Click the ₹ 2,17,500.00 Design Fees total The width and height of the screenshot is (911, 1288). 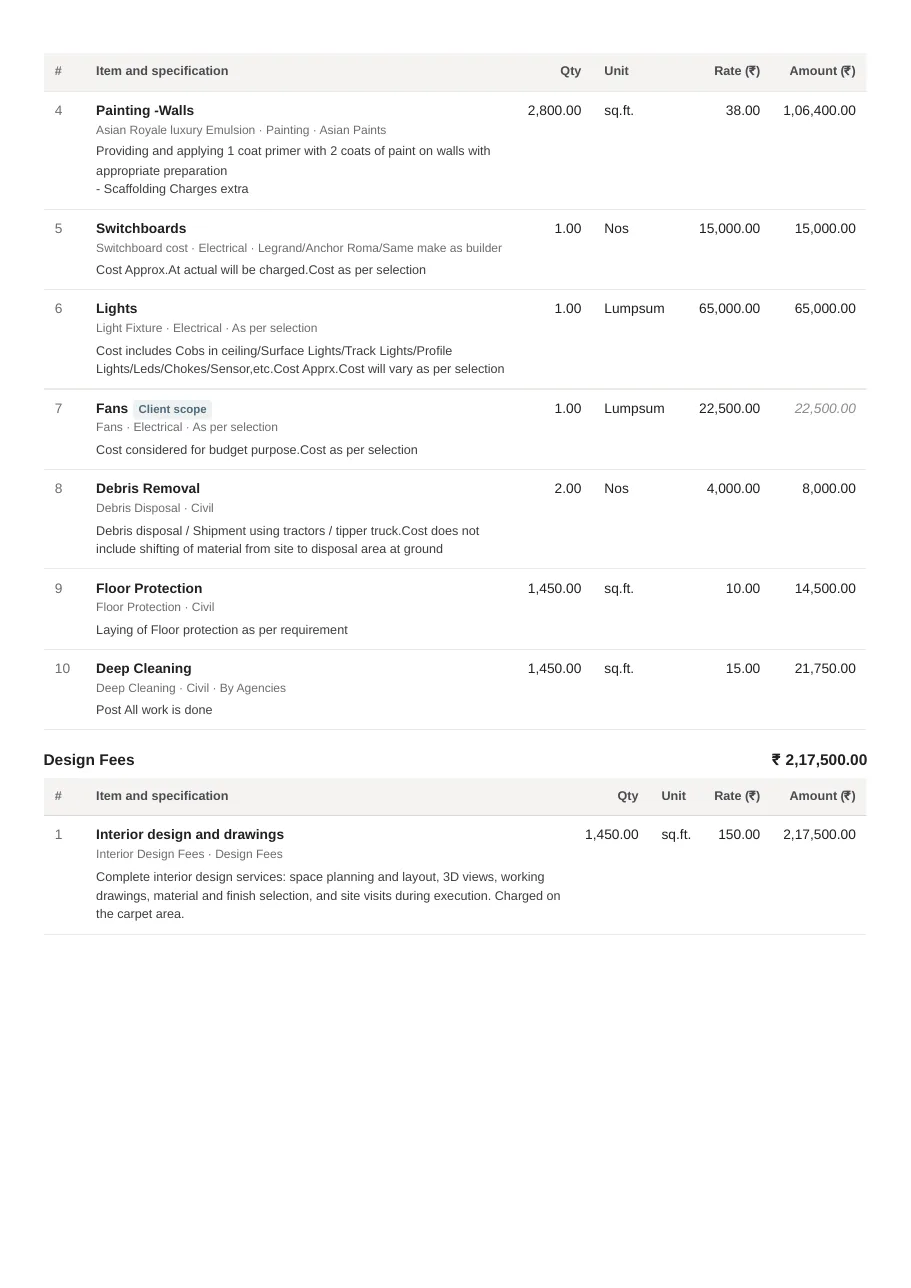pos(819,760)
